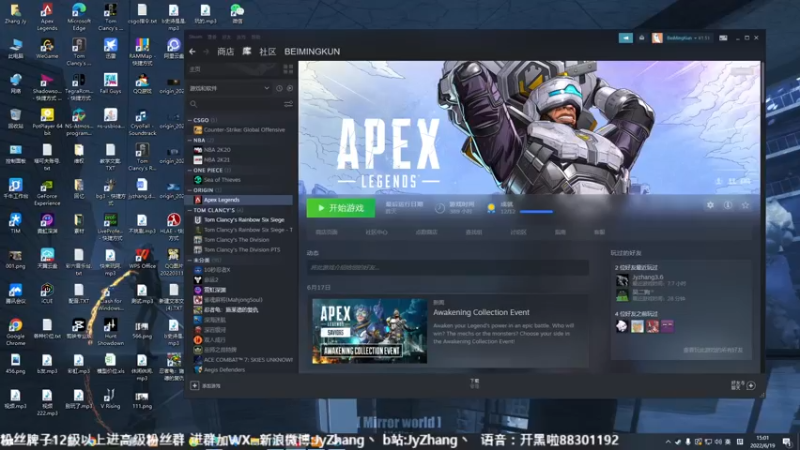Click the Steam announcements megaphone button
Image resolution: width=800 pixels, height=450 pixels.
point(626,38)
